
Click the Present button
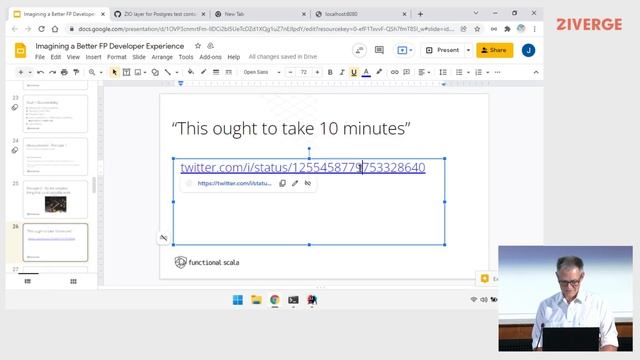442,50
